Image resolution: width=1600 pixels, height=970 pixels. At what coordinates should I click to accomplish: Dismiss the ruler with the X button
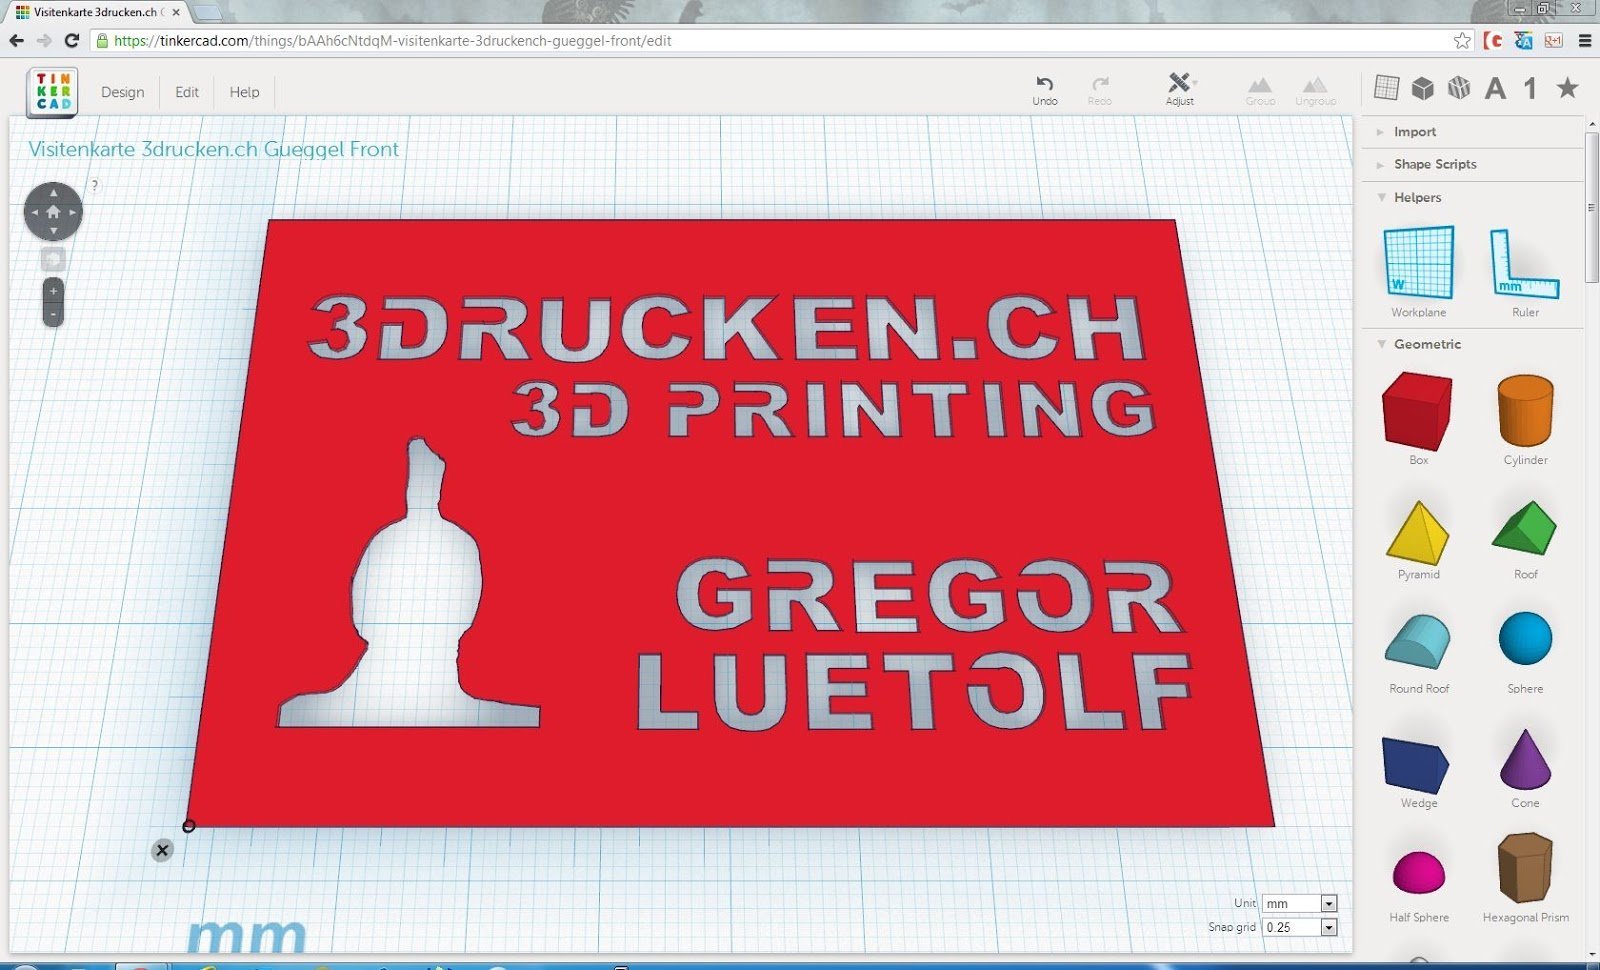tap(162, 850)
